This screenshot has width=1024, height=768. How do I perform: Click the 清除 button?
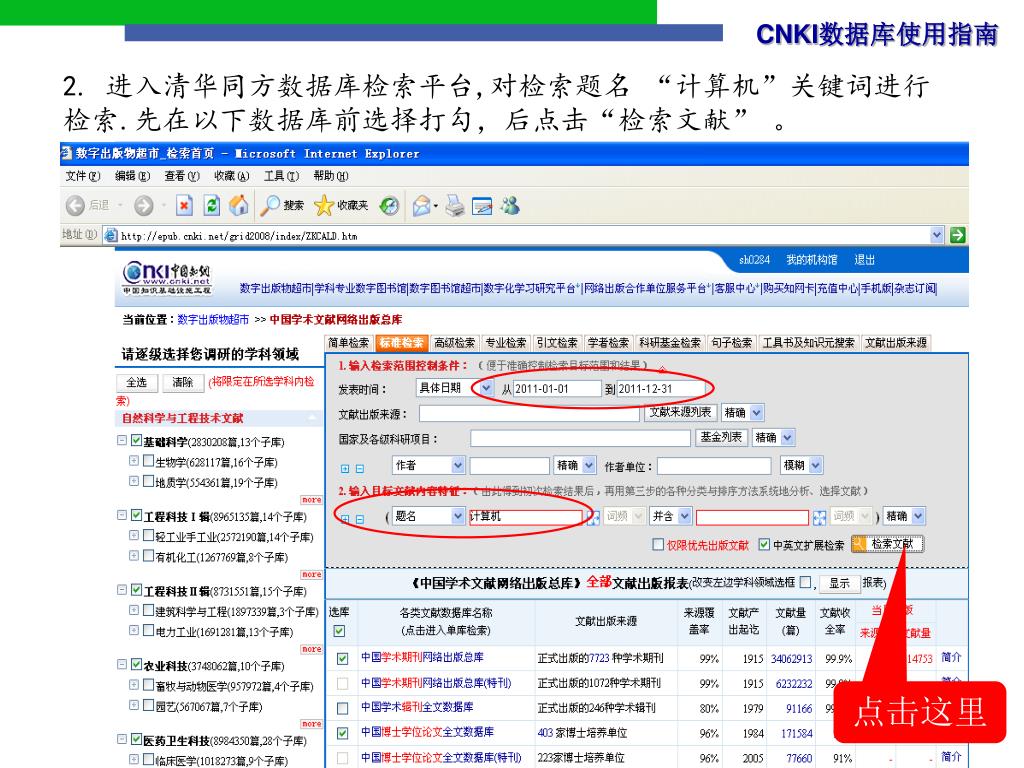[183, 383]
